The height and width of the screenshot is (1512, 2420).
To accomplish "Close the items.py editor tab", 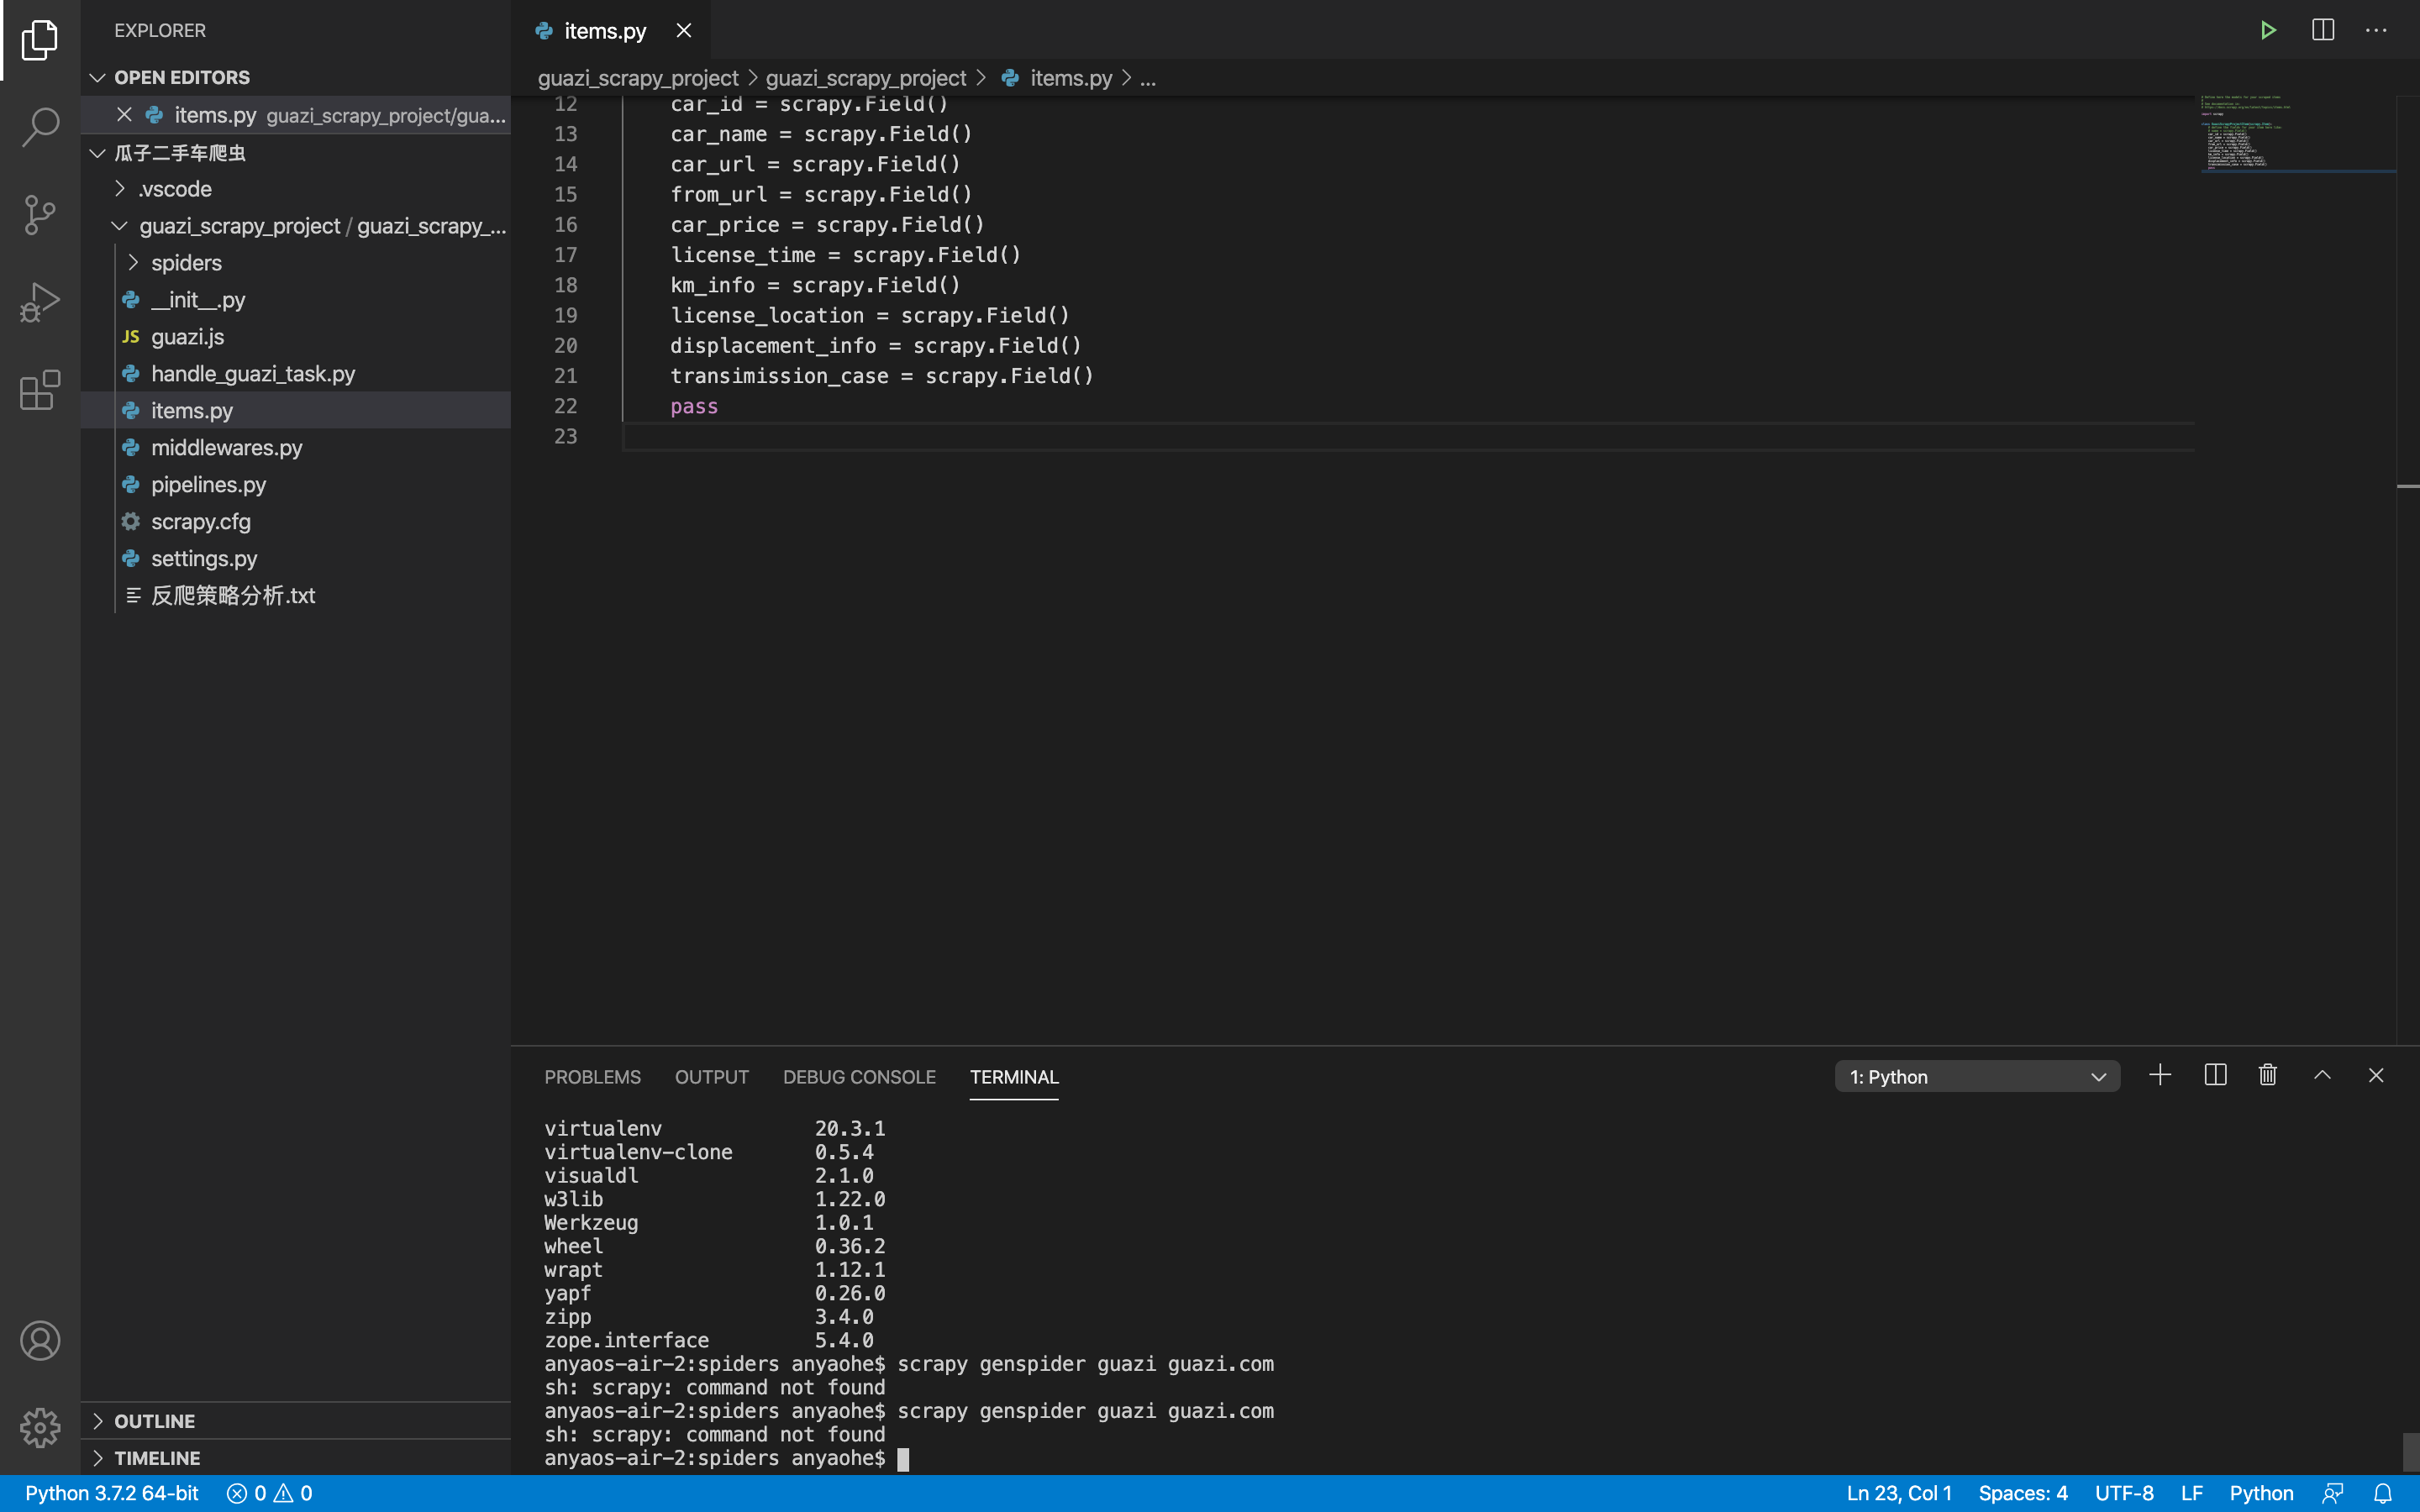I will point(684,30).
